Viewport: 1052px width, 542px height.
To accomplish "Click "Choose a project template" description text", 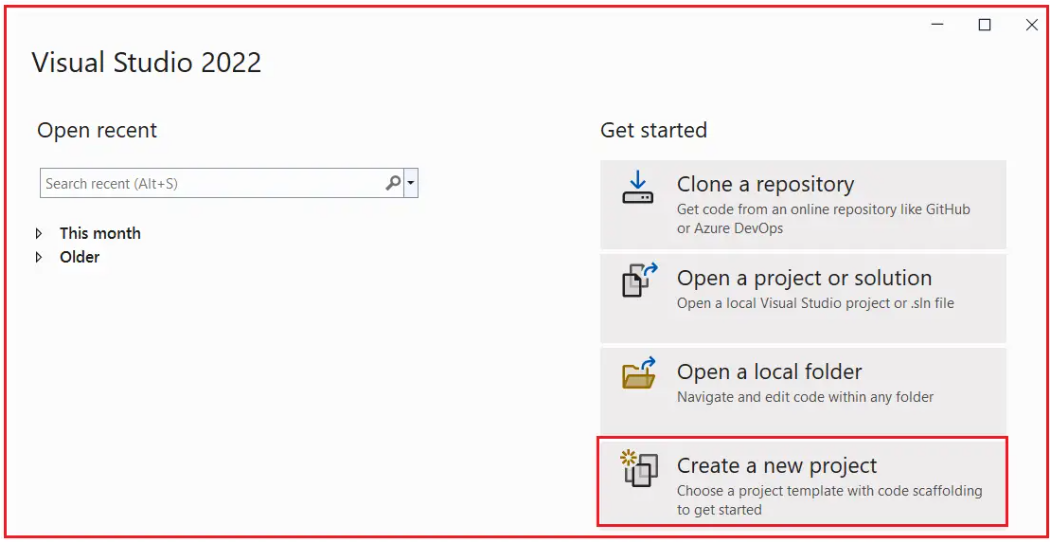I will click(x=829, y=500).
